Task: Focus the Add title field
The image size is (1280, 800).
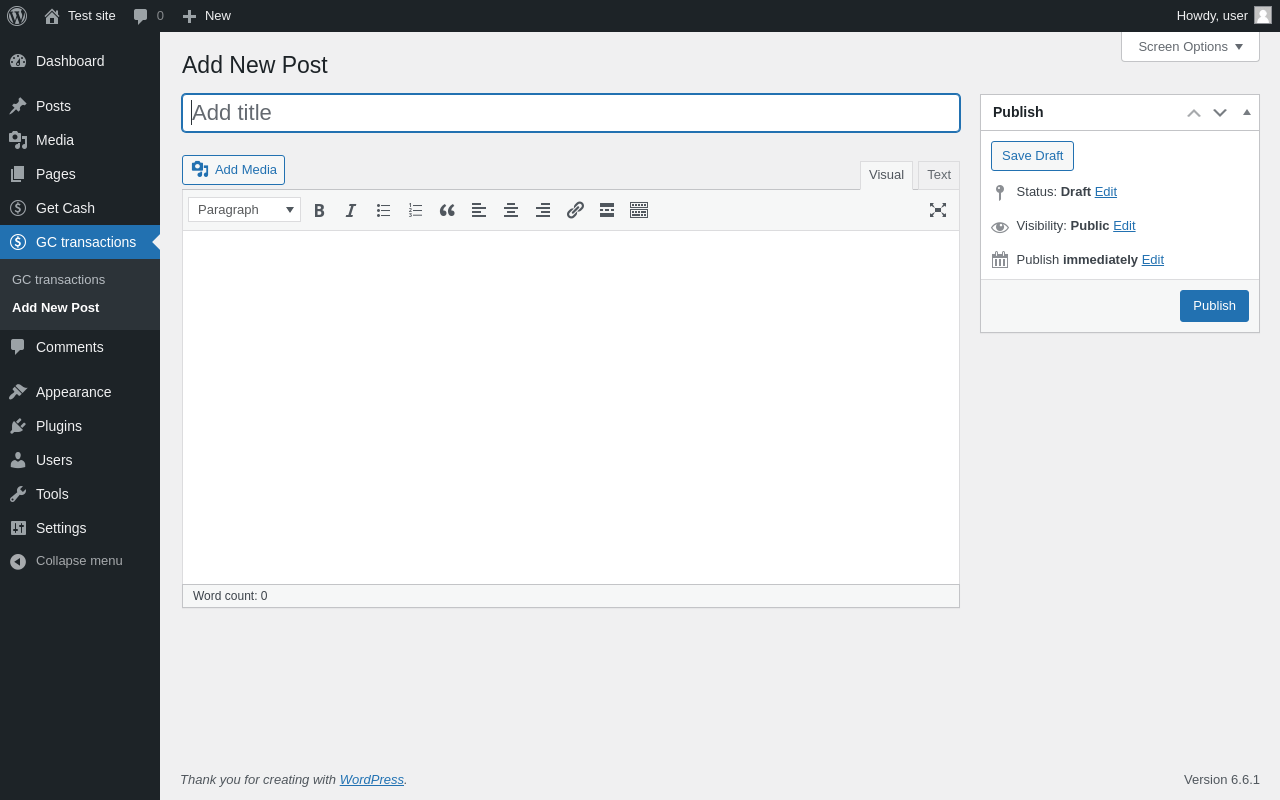Action: coord(571,113)
